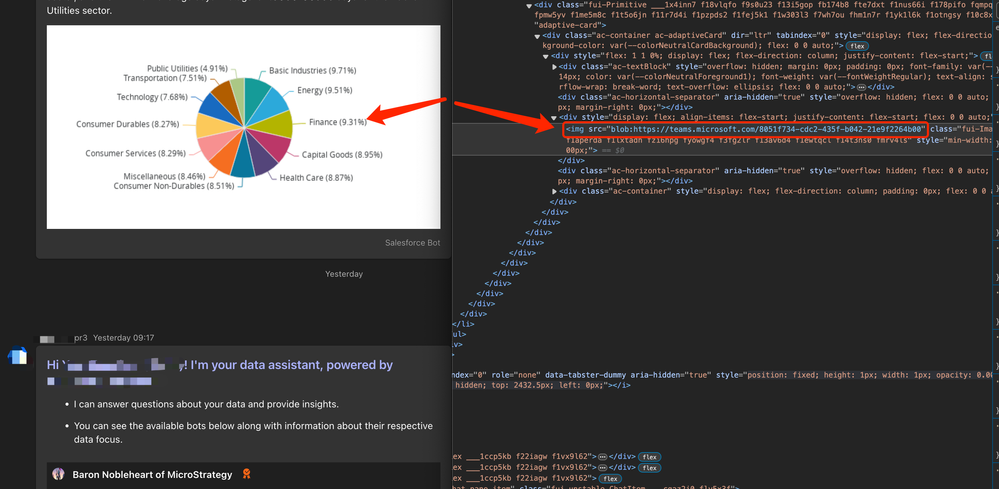Click the 'Energy (9.51%)' chart label
This screenshot has height=489, width=999.
324,90
